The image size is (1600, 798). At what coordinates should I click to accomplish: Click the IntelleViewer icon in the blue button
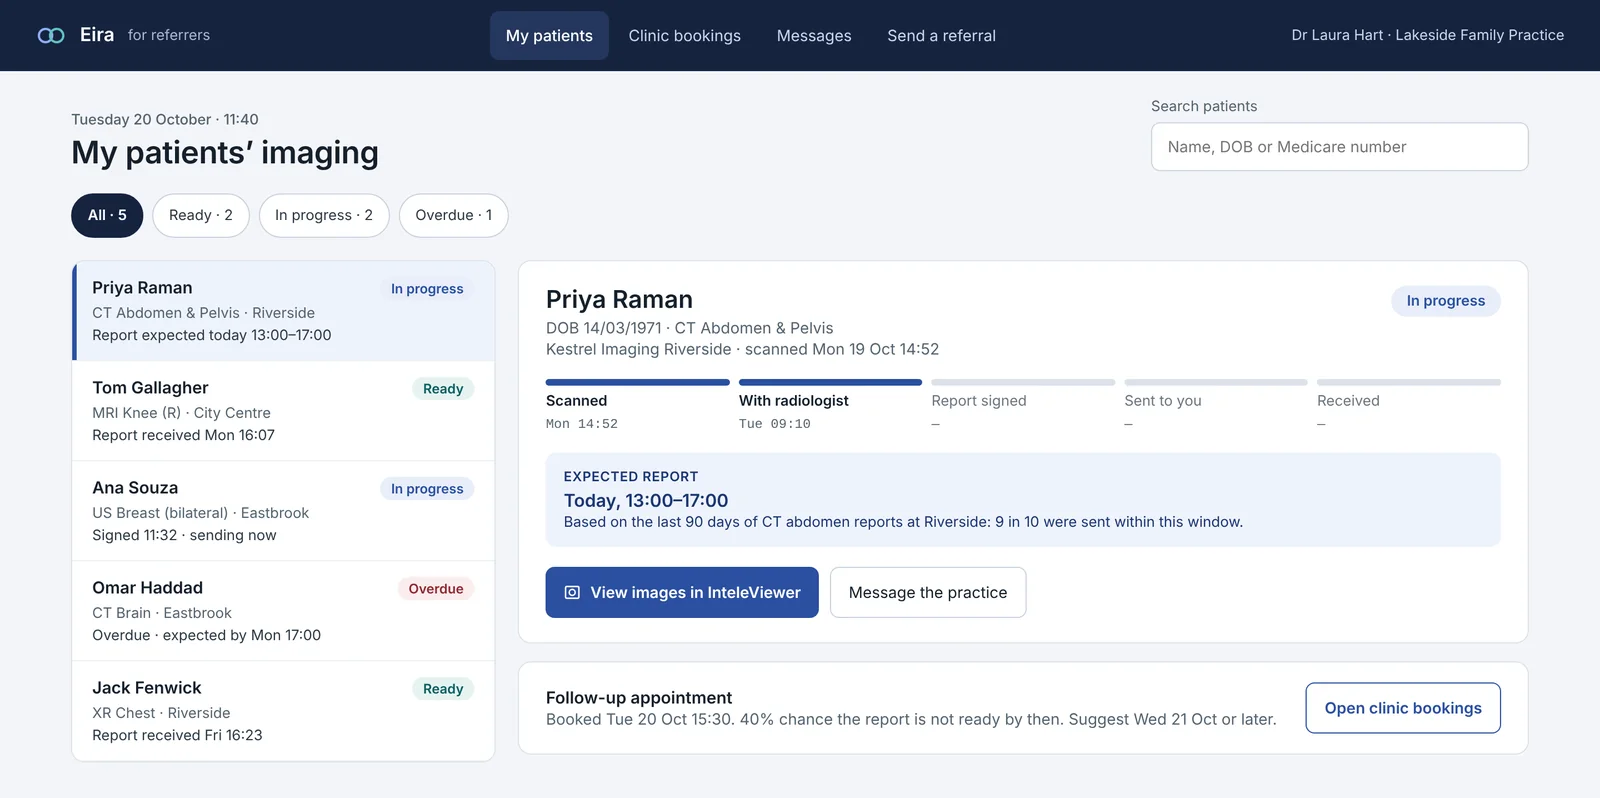coord(572,593)
